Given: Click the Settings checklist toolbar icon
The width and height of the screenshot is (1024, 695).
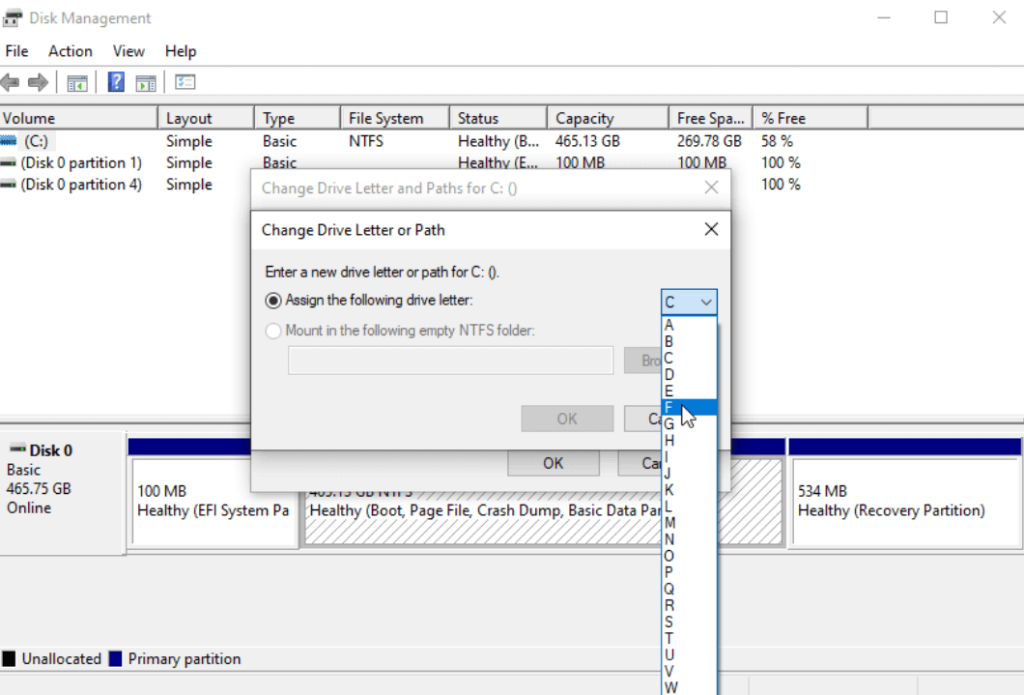Looking at the screenshot, I should [185, 83].
